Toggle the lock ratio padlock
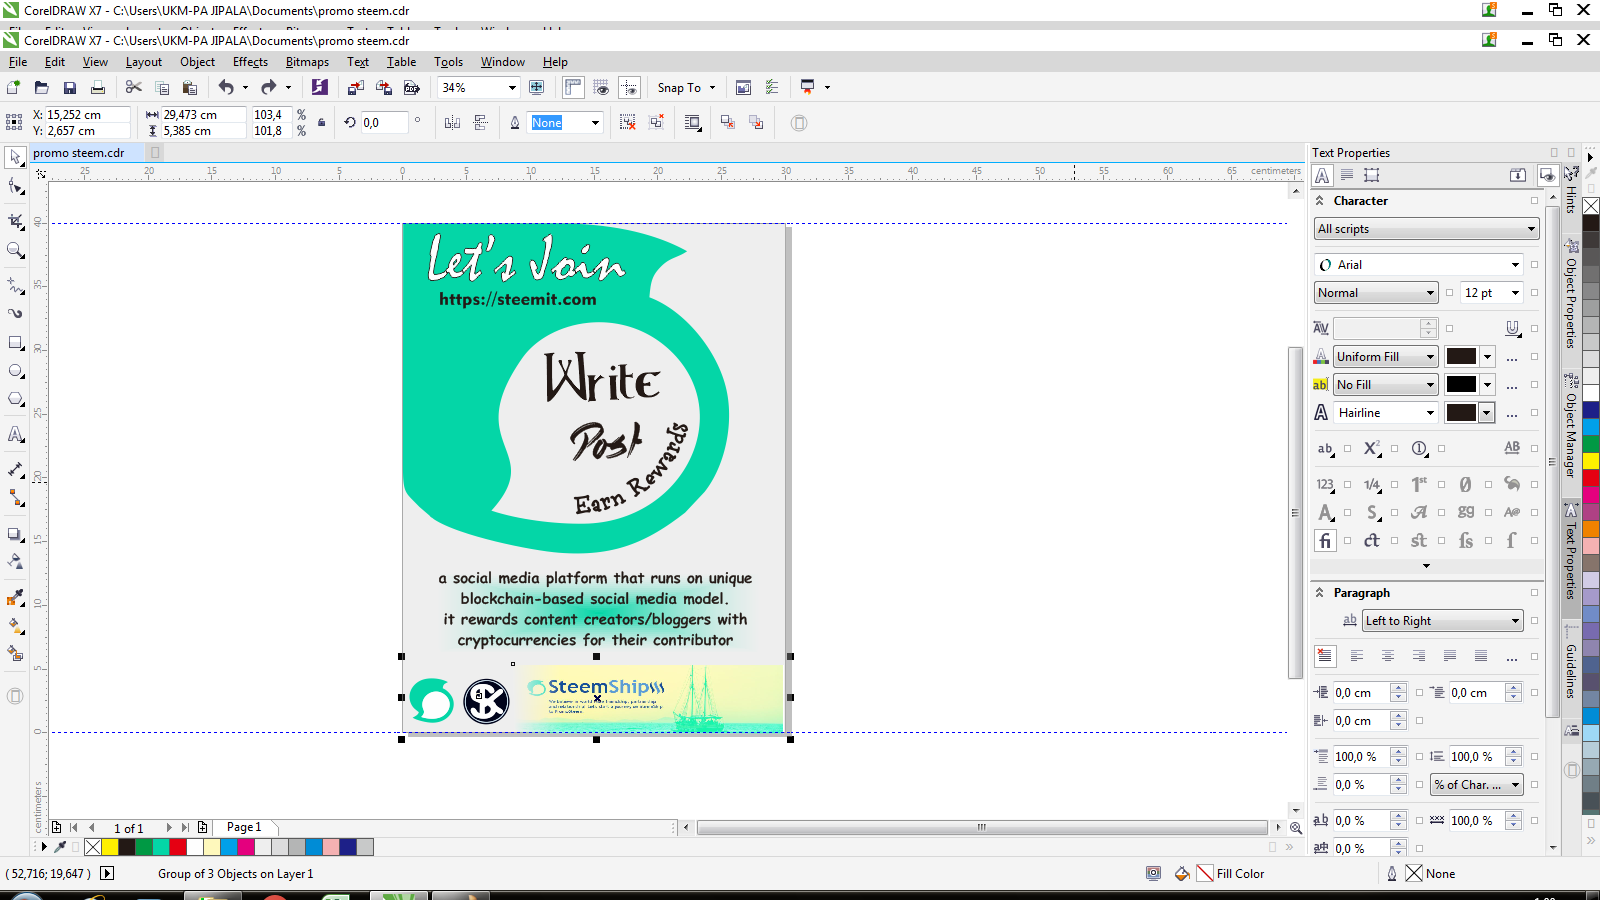The width and height of the screenshot is (1600, 900). (321, 123)
